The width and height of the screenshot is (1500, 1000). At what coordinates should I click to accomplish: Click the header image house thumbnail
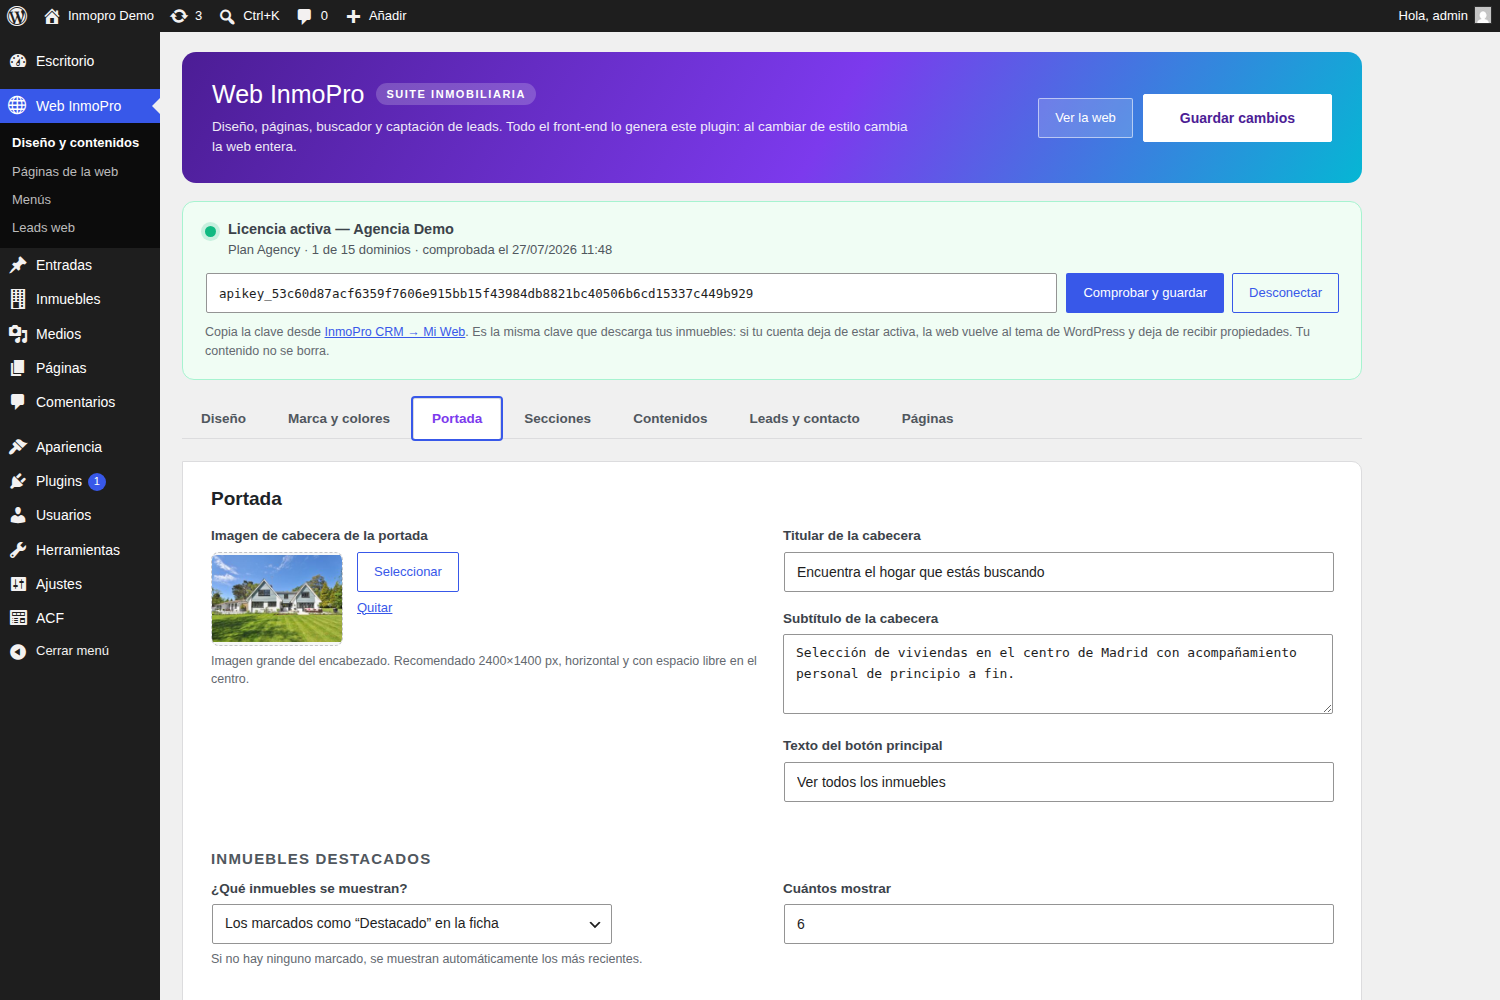[x=277, y=598]
